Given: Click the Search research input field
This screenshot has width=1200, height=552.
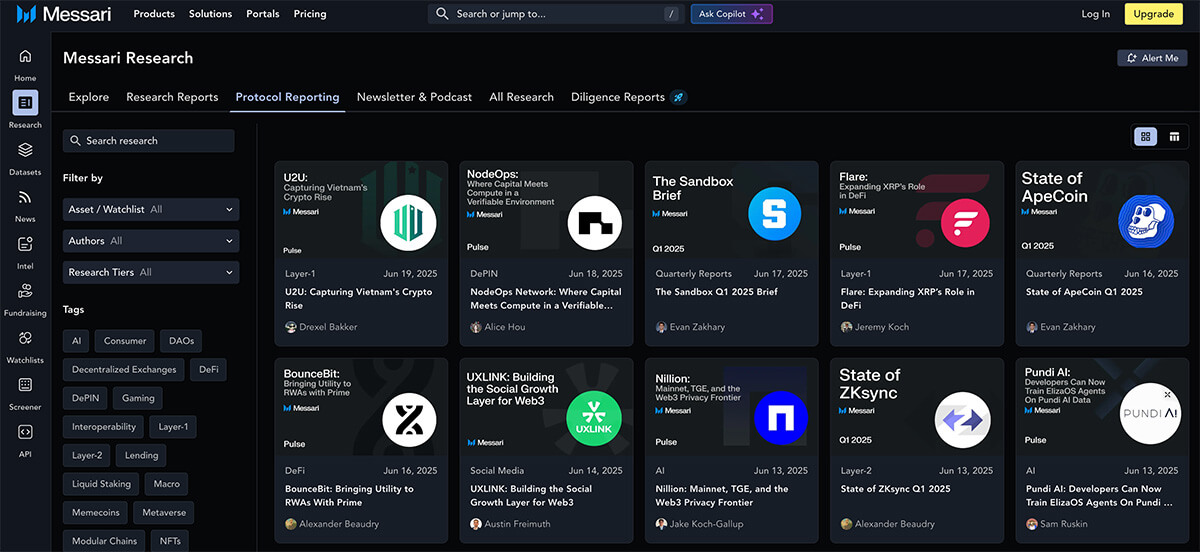Looking at the screenshot, I should click(149, 141).
